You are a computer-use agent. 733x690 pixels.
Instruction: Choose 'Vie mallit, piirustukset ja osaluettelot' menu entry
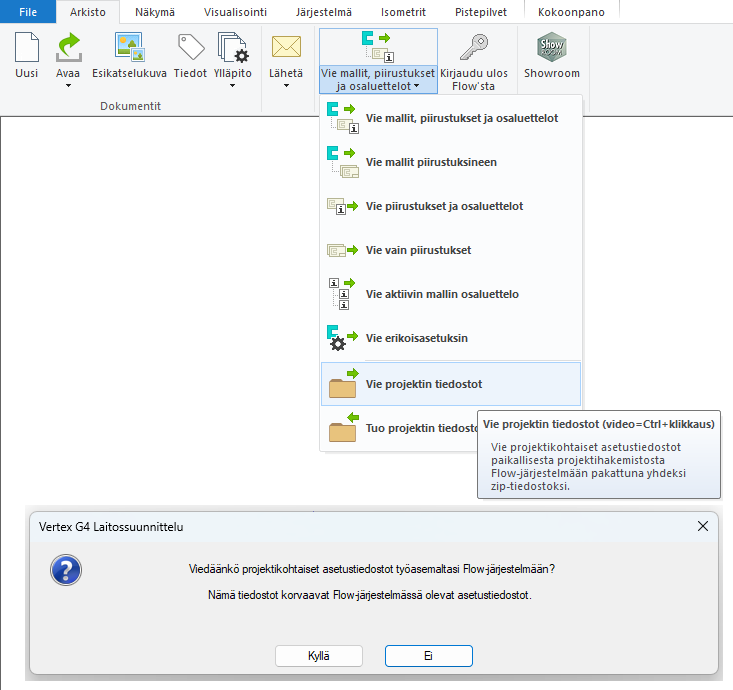[451, 118]
